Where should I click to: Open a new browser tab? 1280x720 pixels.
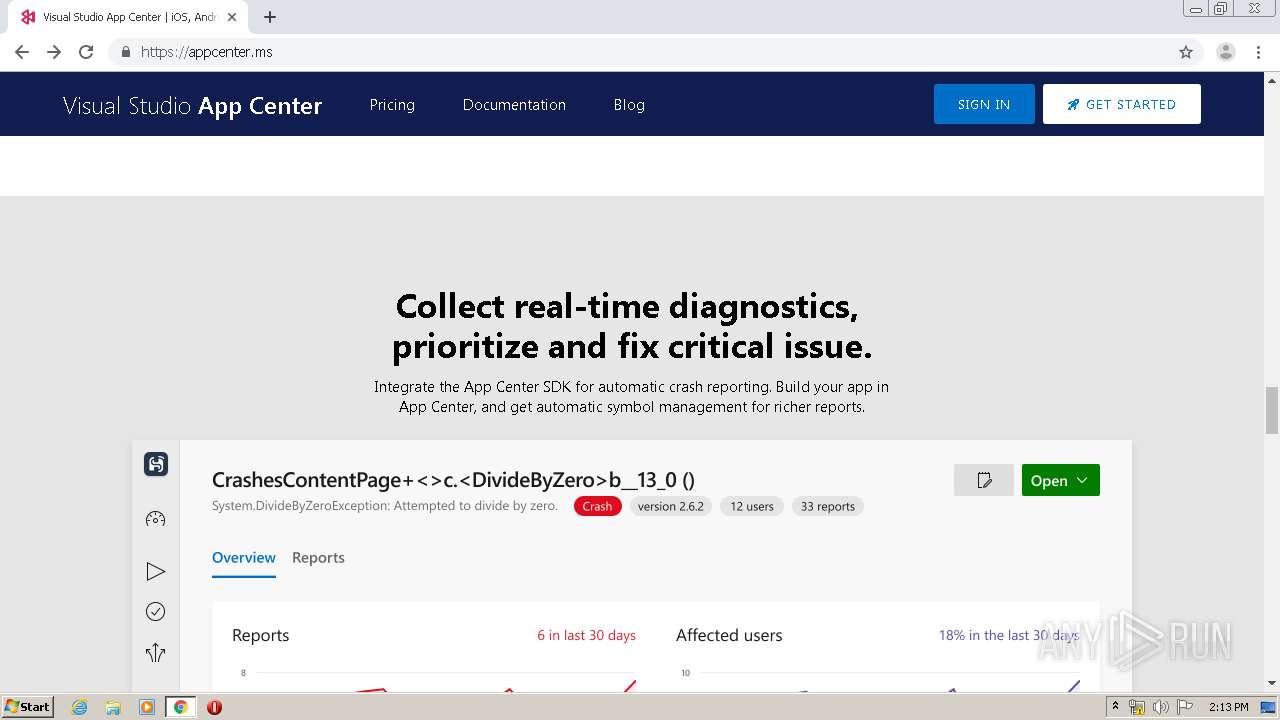(x=270, y=17)
